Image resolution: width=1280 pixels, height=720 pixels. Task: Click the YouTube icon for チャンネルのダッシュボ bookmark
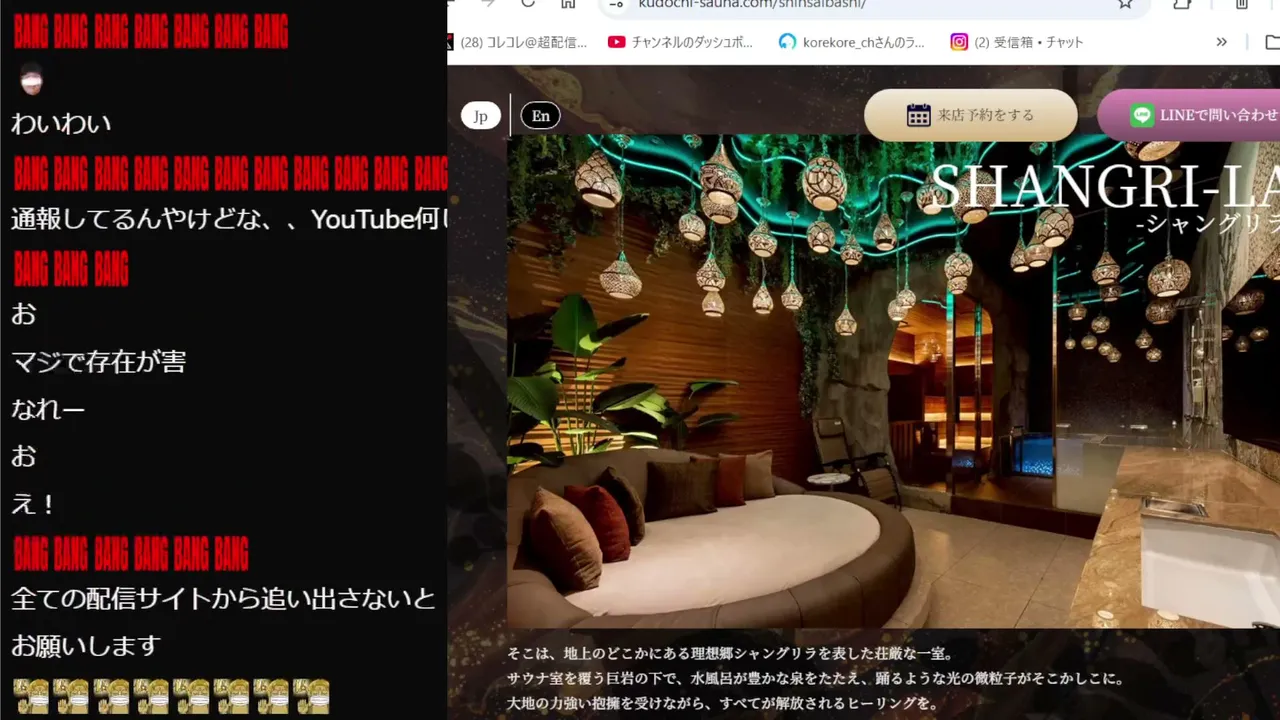click(x=616, y=42)
